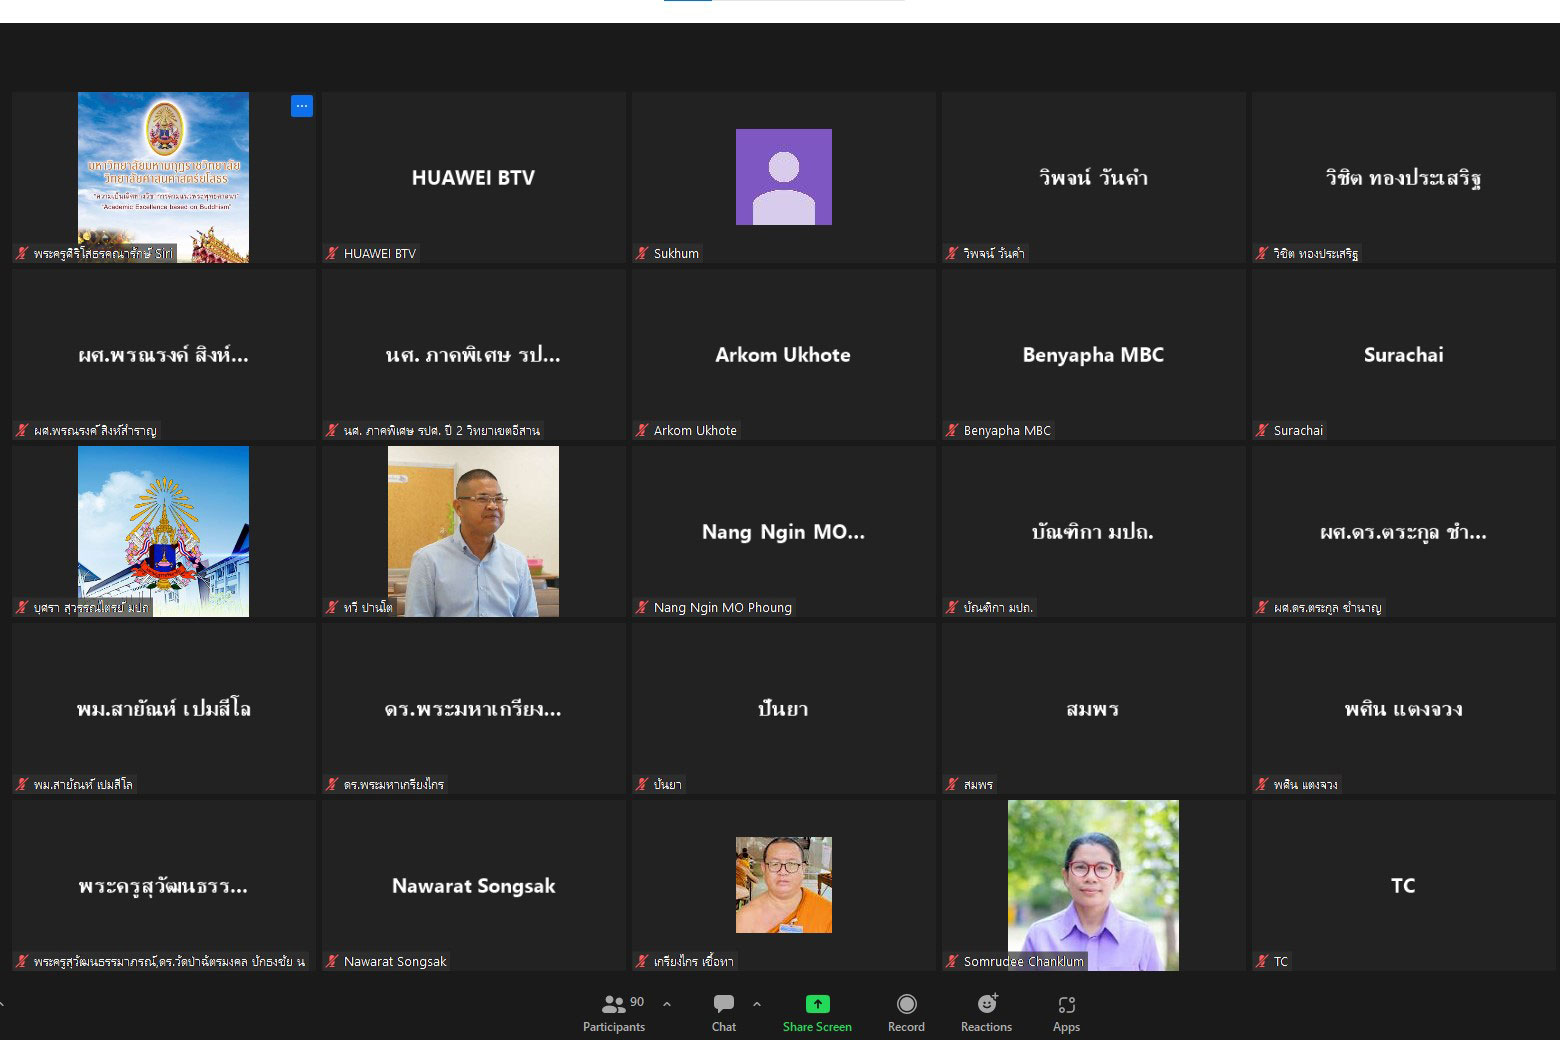1560x1040 pixels.
Task: Select Sukhum's purple avatar placeholder
Action: point(783,177)
